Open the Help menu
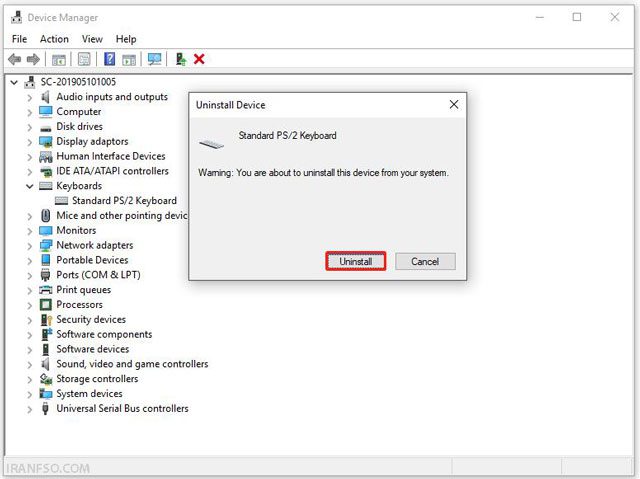Viewport: 640px width, 479px height. click(126, 39)
